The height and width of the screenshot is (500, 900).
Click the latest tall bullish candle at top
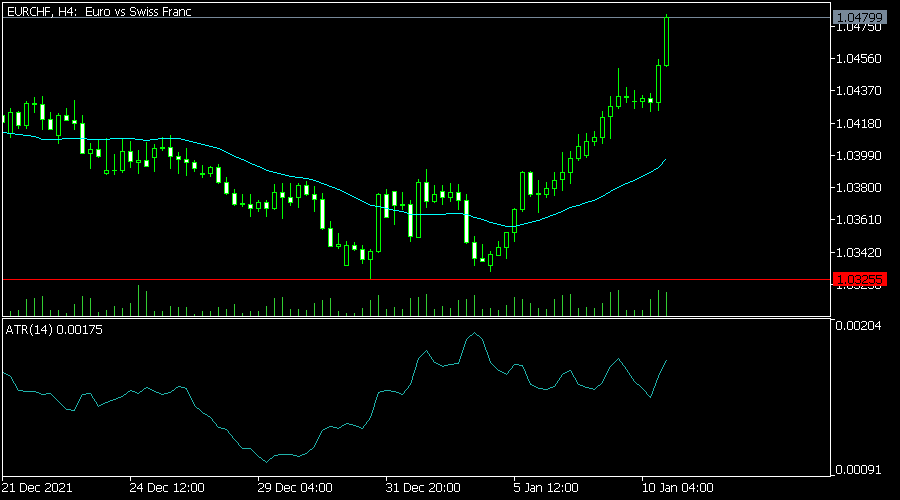coord(666,41)
